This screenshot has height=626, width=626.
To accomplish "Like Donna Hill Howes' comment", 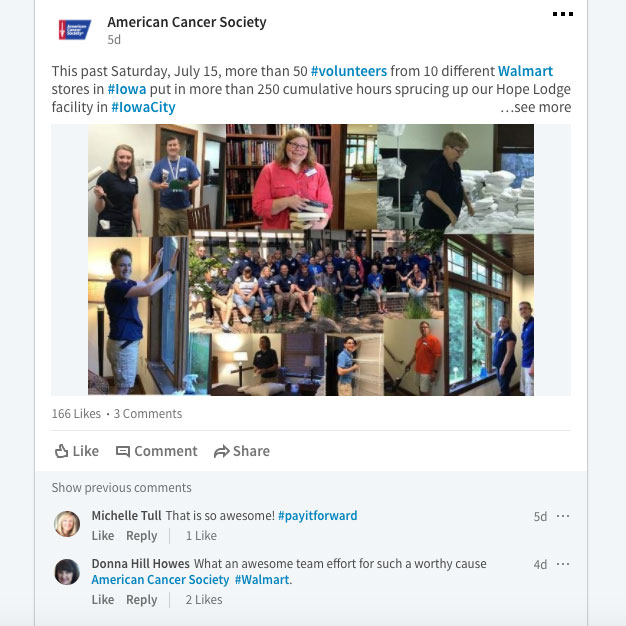I will pos(103,600).
